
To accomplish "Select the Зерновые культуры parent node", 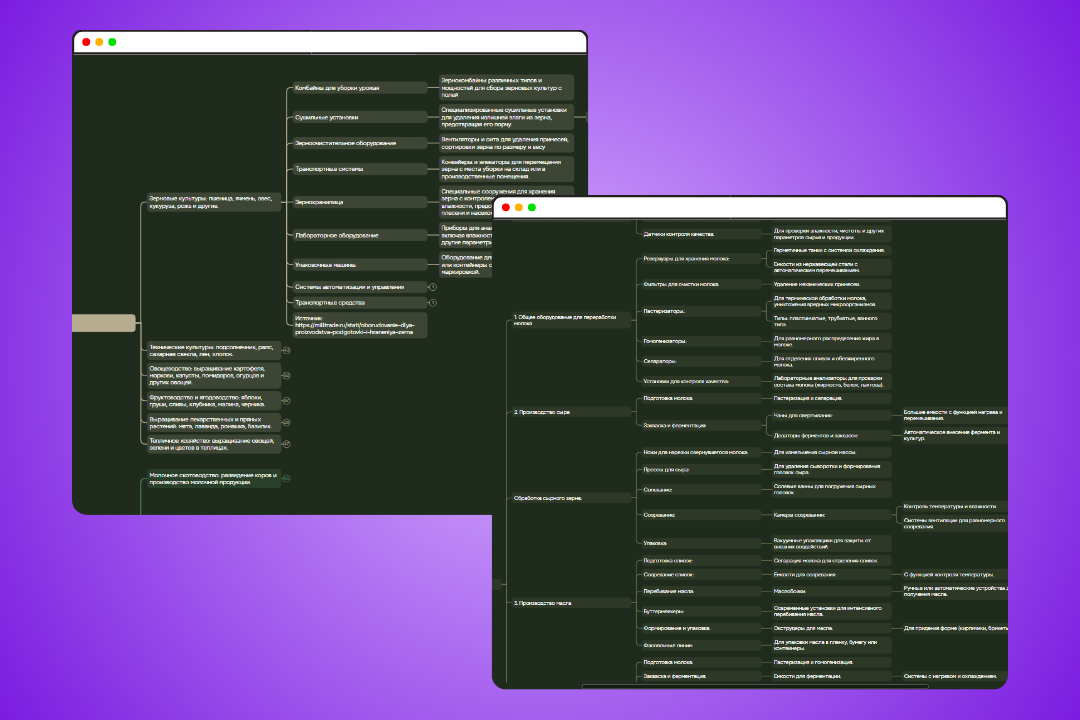I will pyautogui.click(x=214, y=202).
